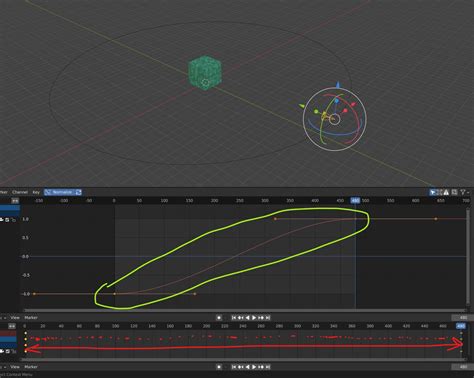Toggle the middle icon in timeline bottom channel row
474x378 pixels.
point(7,351)
